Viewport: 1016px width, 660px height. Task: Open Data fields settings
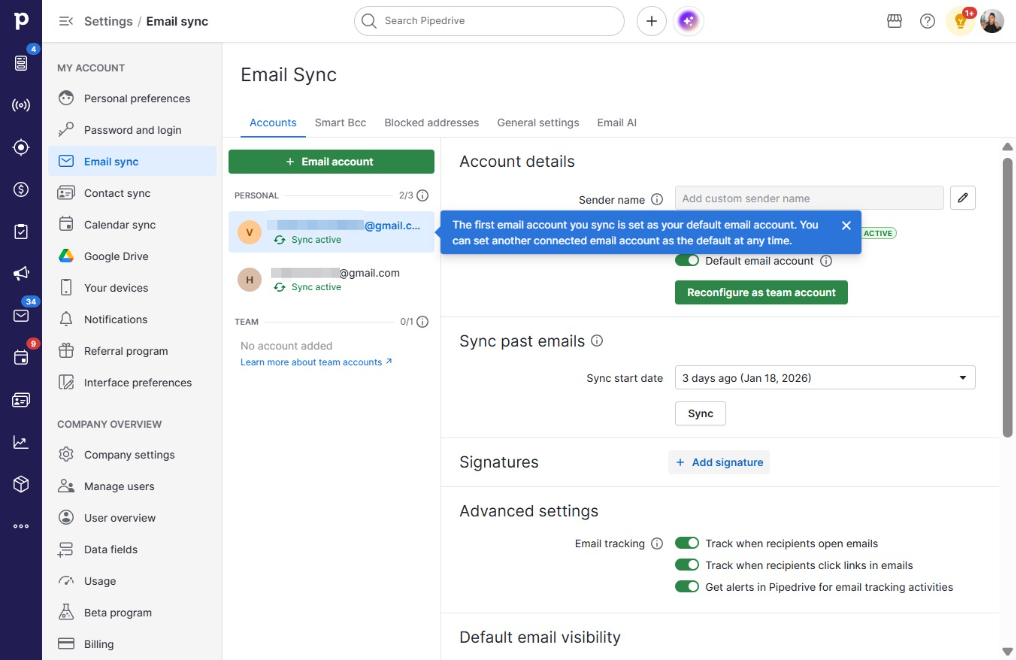tap(132, 550)
